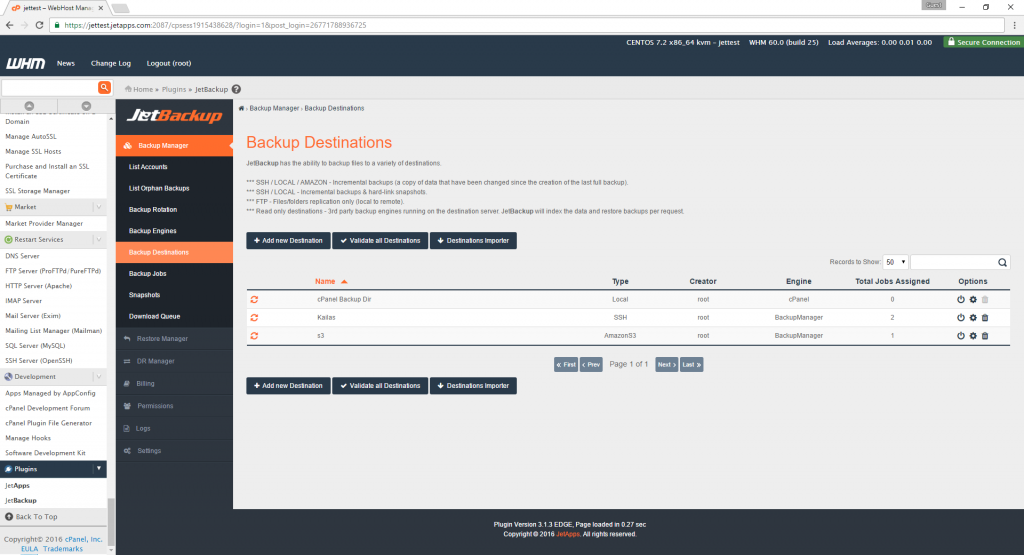Open Manage AutoSSL sidebar link
Screen dimensions: 1024x555
click(31, 136)
